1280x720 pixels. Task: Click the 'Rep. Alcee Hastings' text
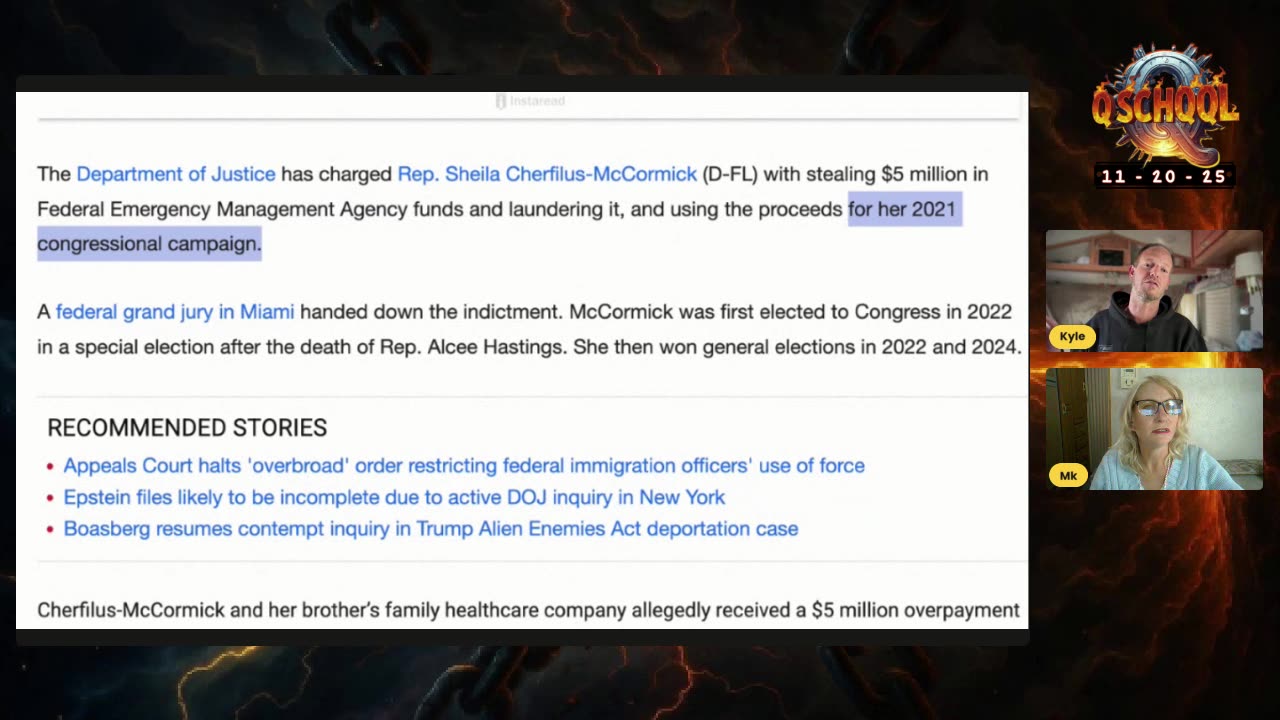(x=471, y=347)
